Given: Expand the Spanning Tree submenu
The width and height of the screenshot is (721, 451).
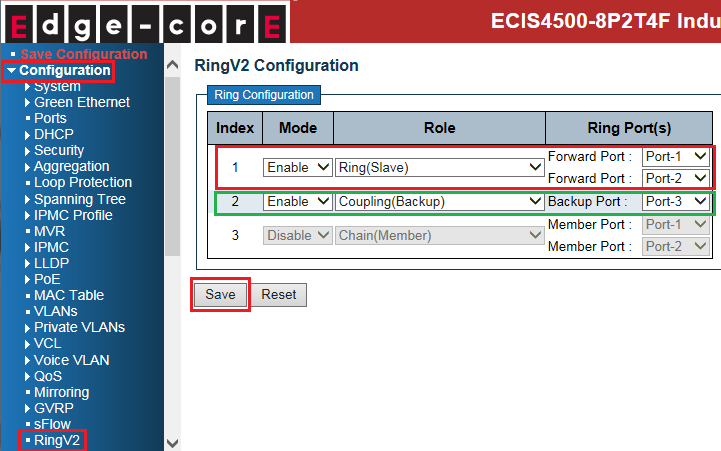Looking at the screenshot, I should tap(79, 199).
